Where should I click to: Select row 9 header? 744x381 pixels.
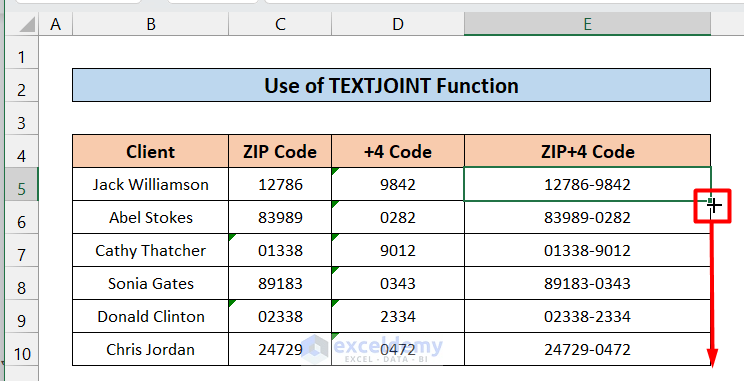tap(21, 316)
